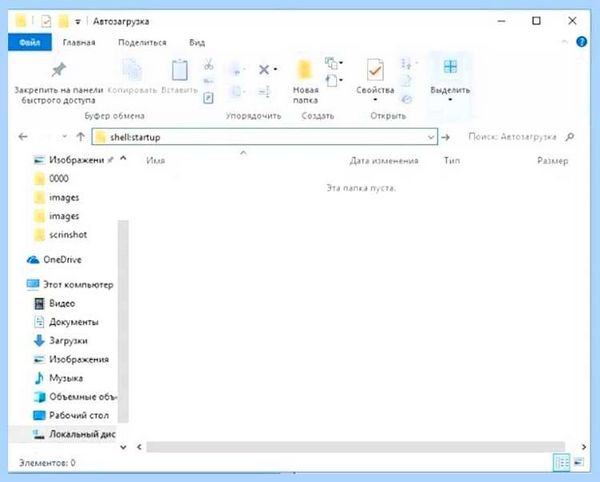
Task: Open Музыка folder in sidebar
Action: [58, 378]
